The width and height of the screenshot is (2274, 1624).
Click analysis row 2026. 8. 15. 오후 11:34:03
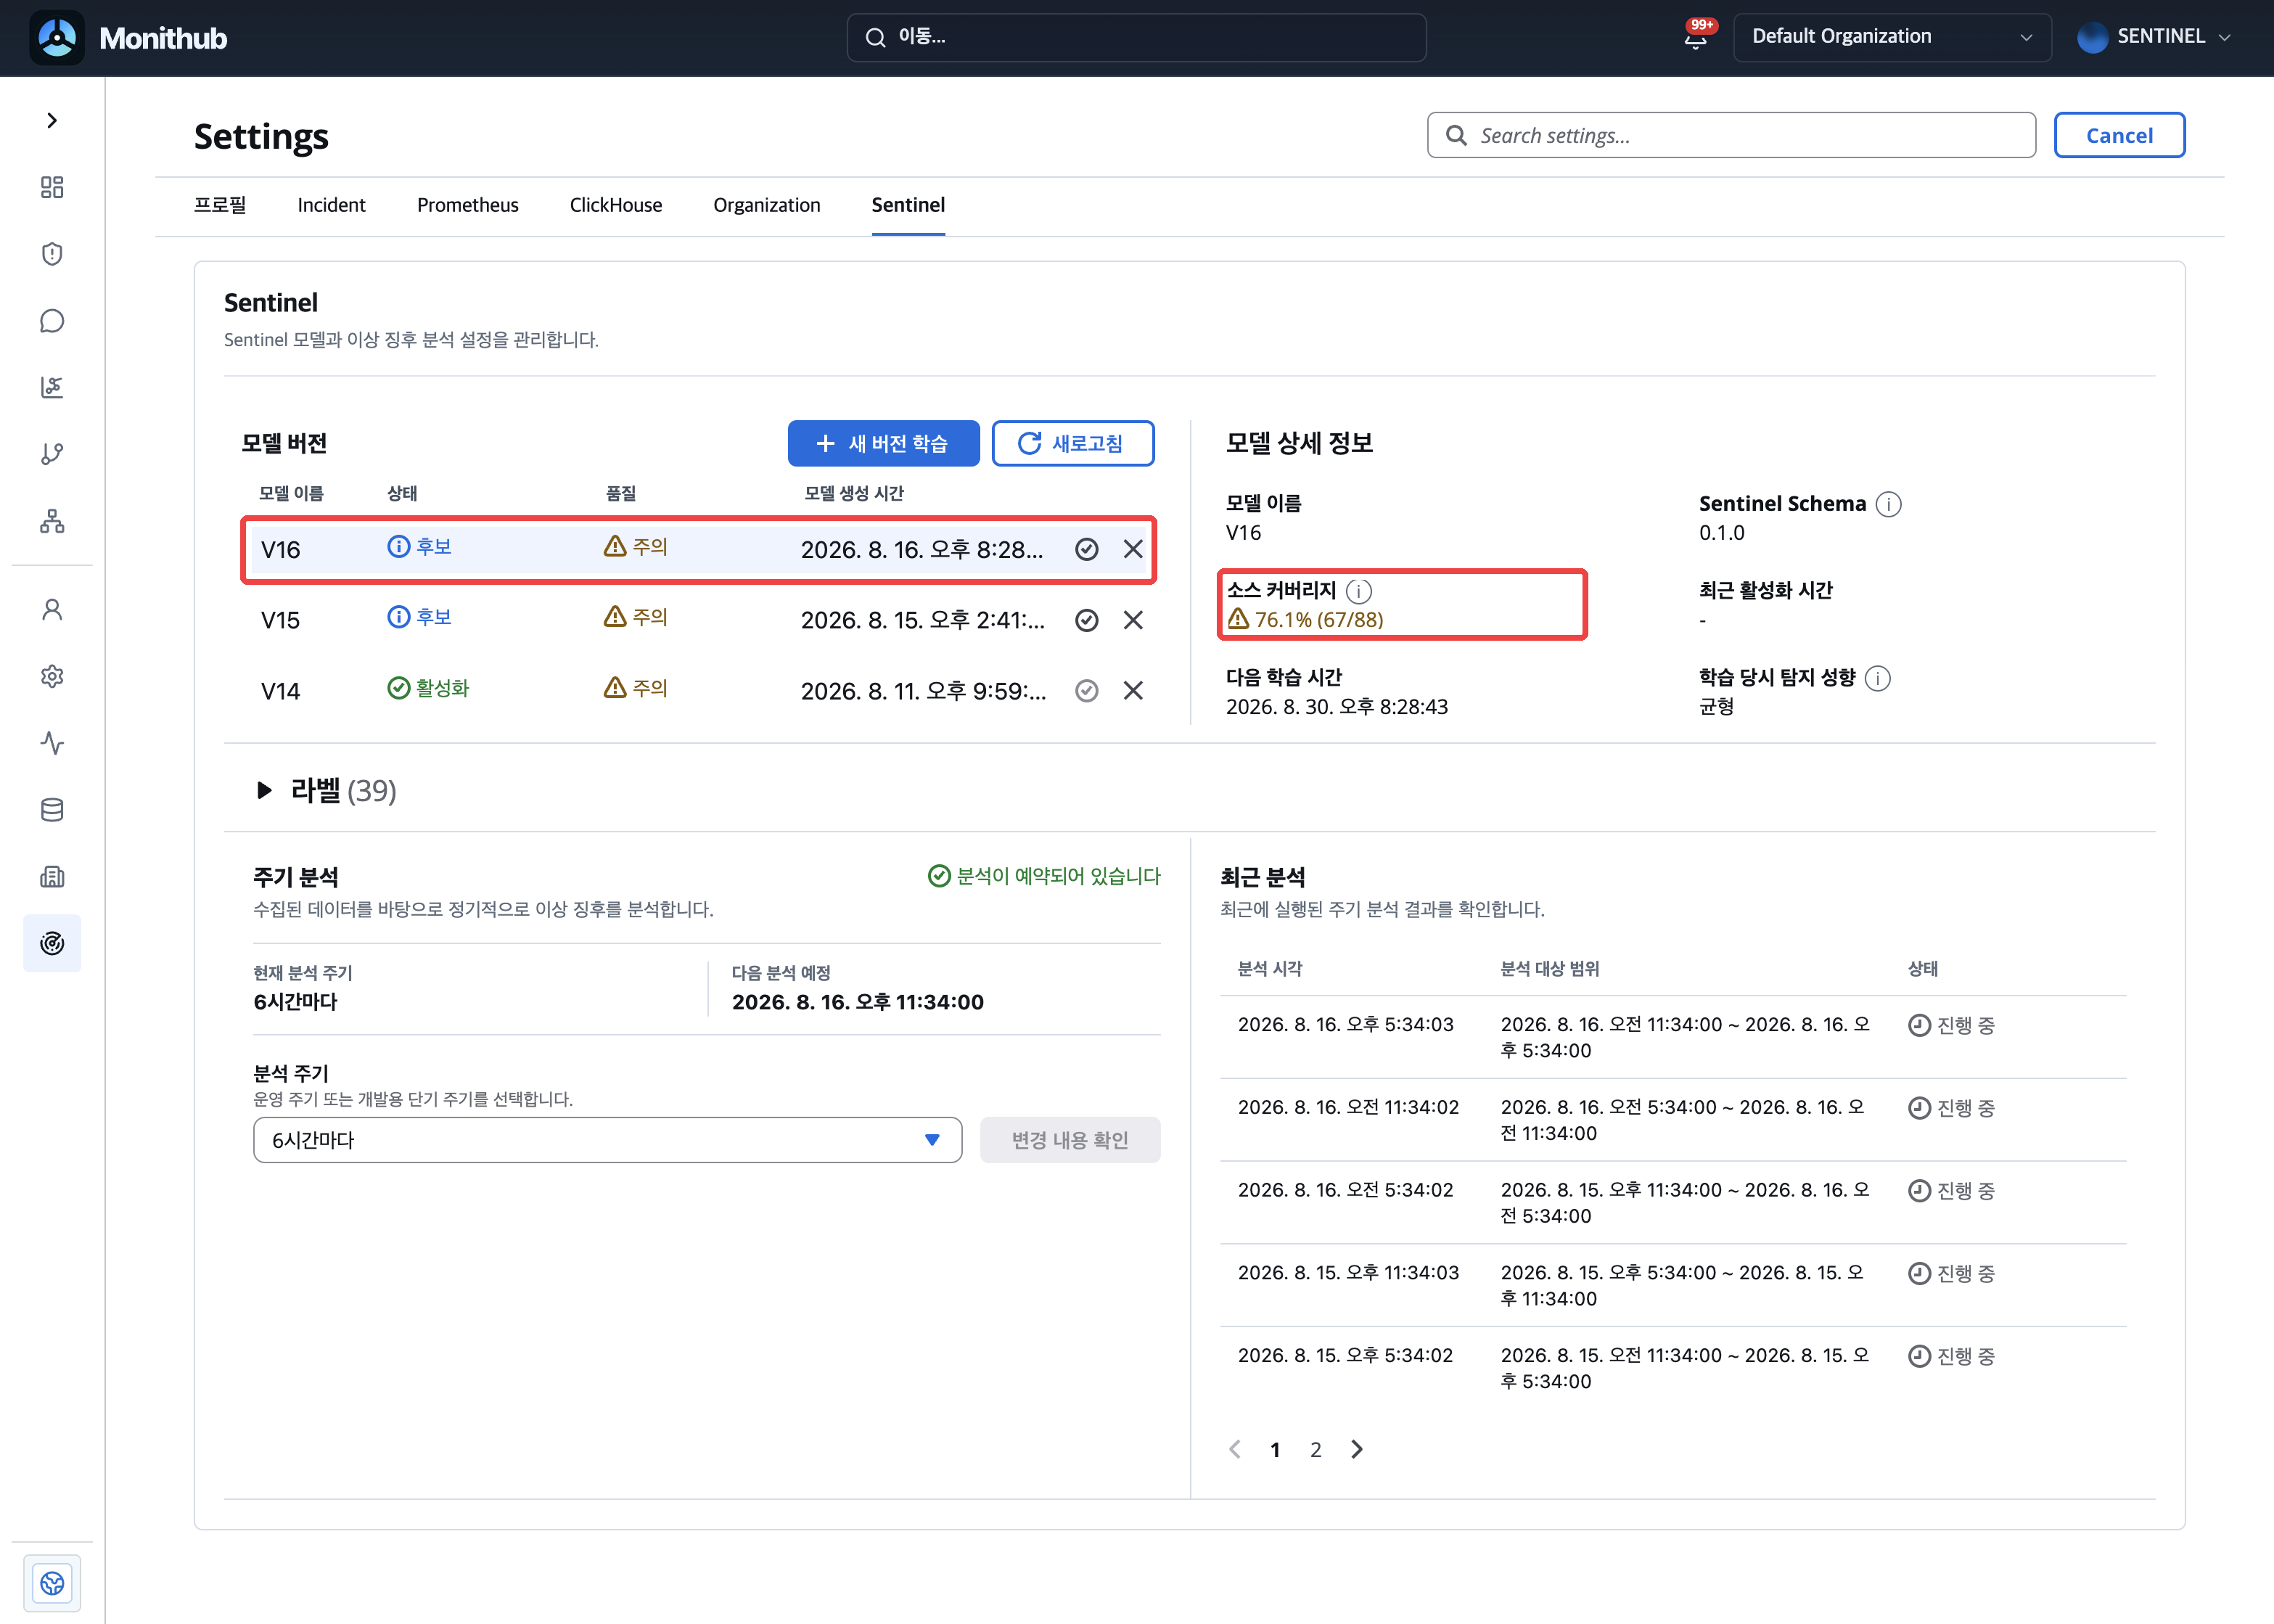point(1673,1286)
